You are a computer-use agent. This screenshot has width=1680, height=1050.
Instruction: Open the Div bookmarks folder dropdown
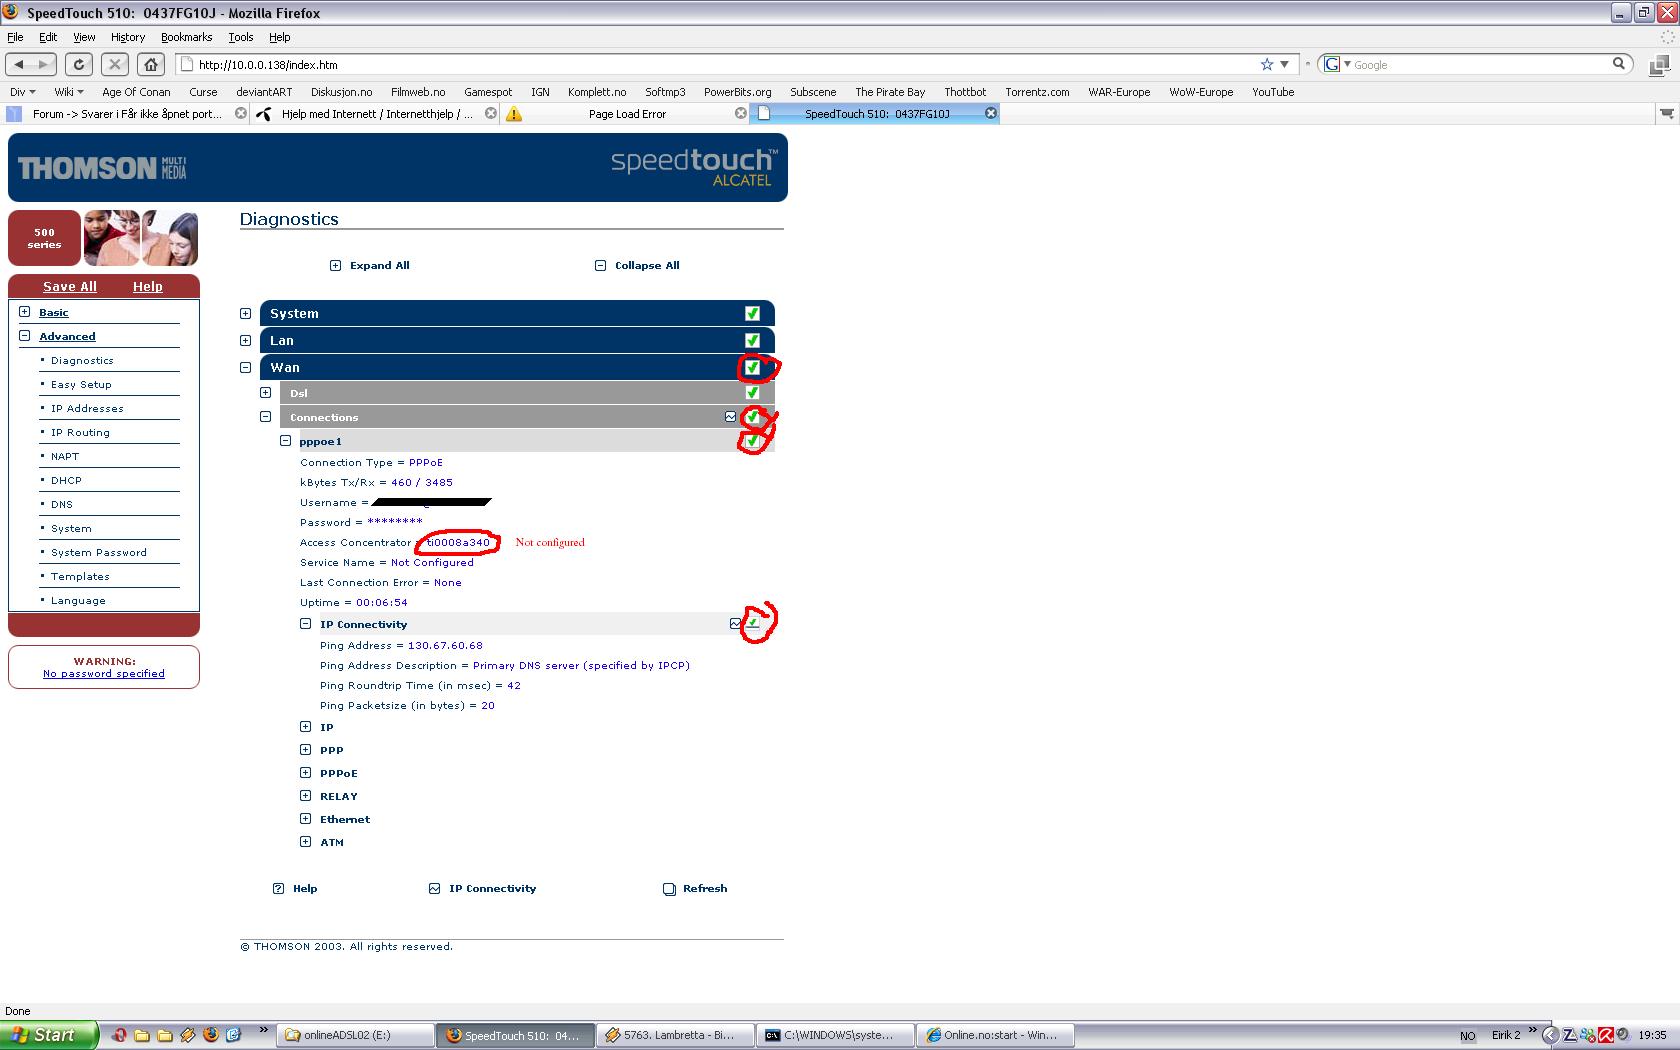[x=23, y=92]
